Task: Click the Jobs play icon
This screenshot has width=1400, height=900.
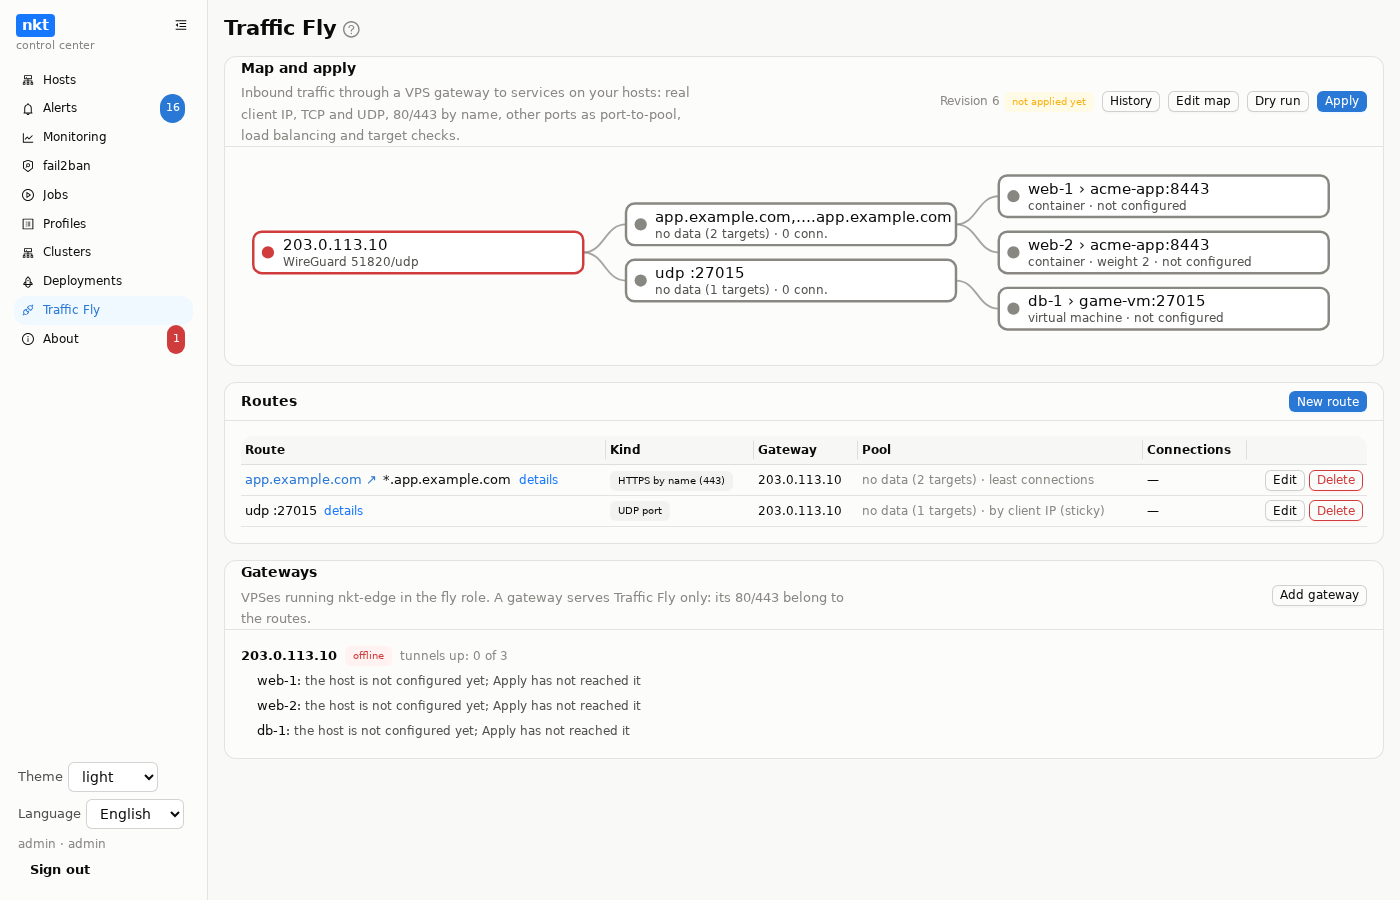Action: [x=28, y=195]
